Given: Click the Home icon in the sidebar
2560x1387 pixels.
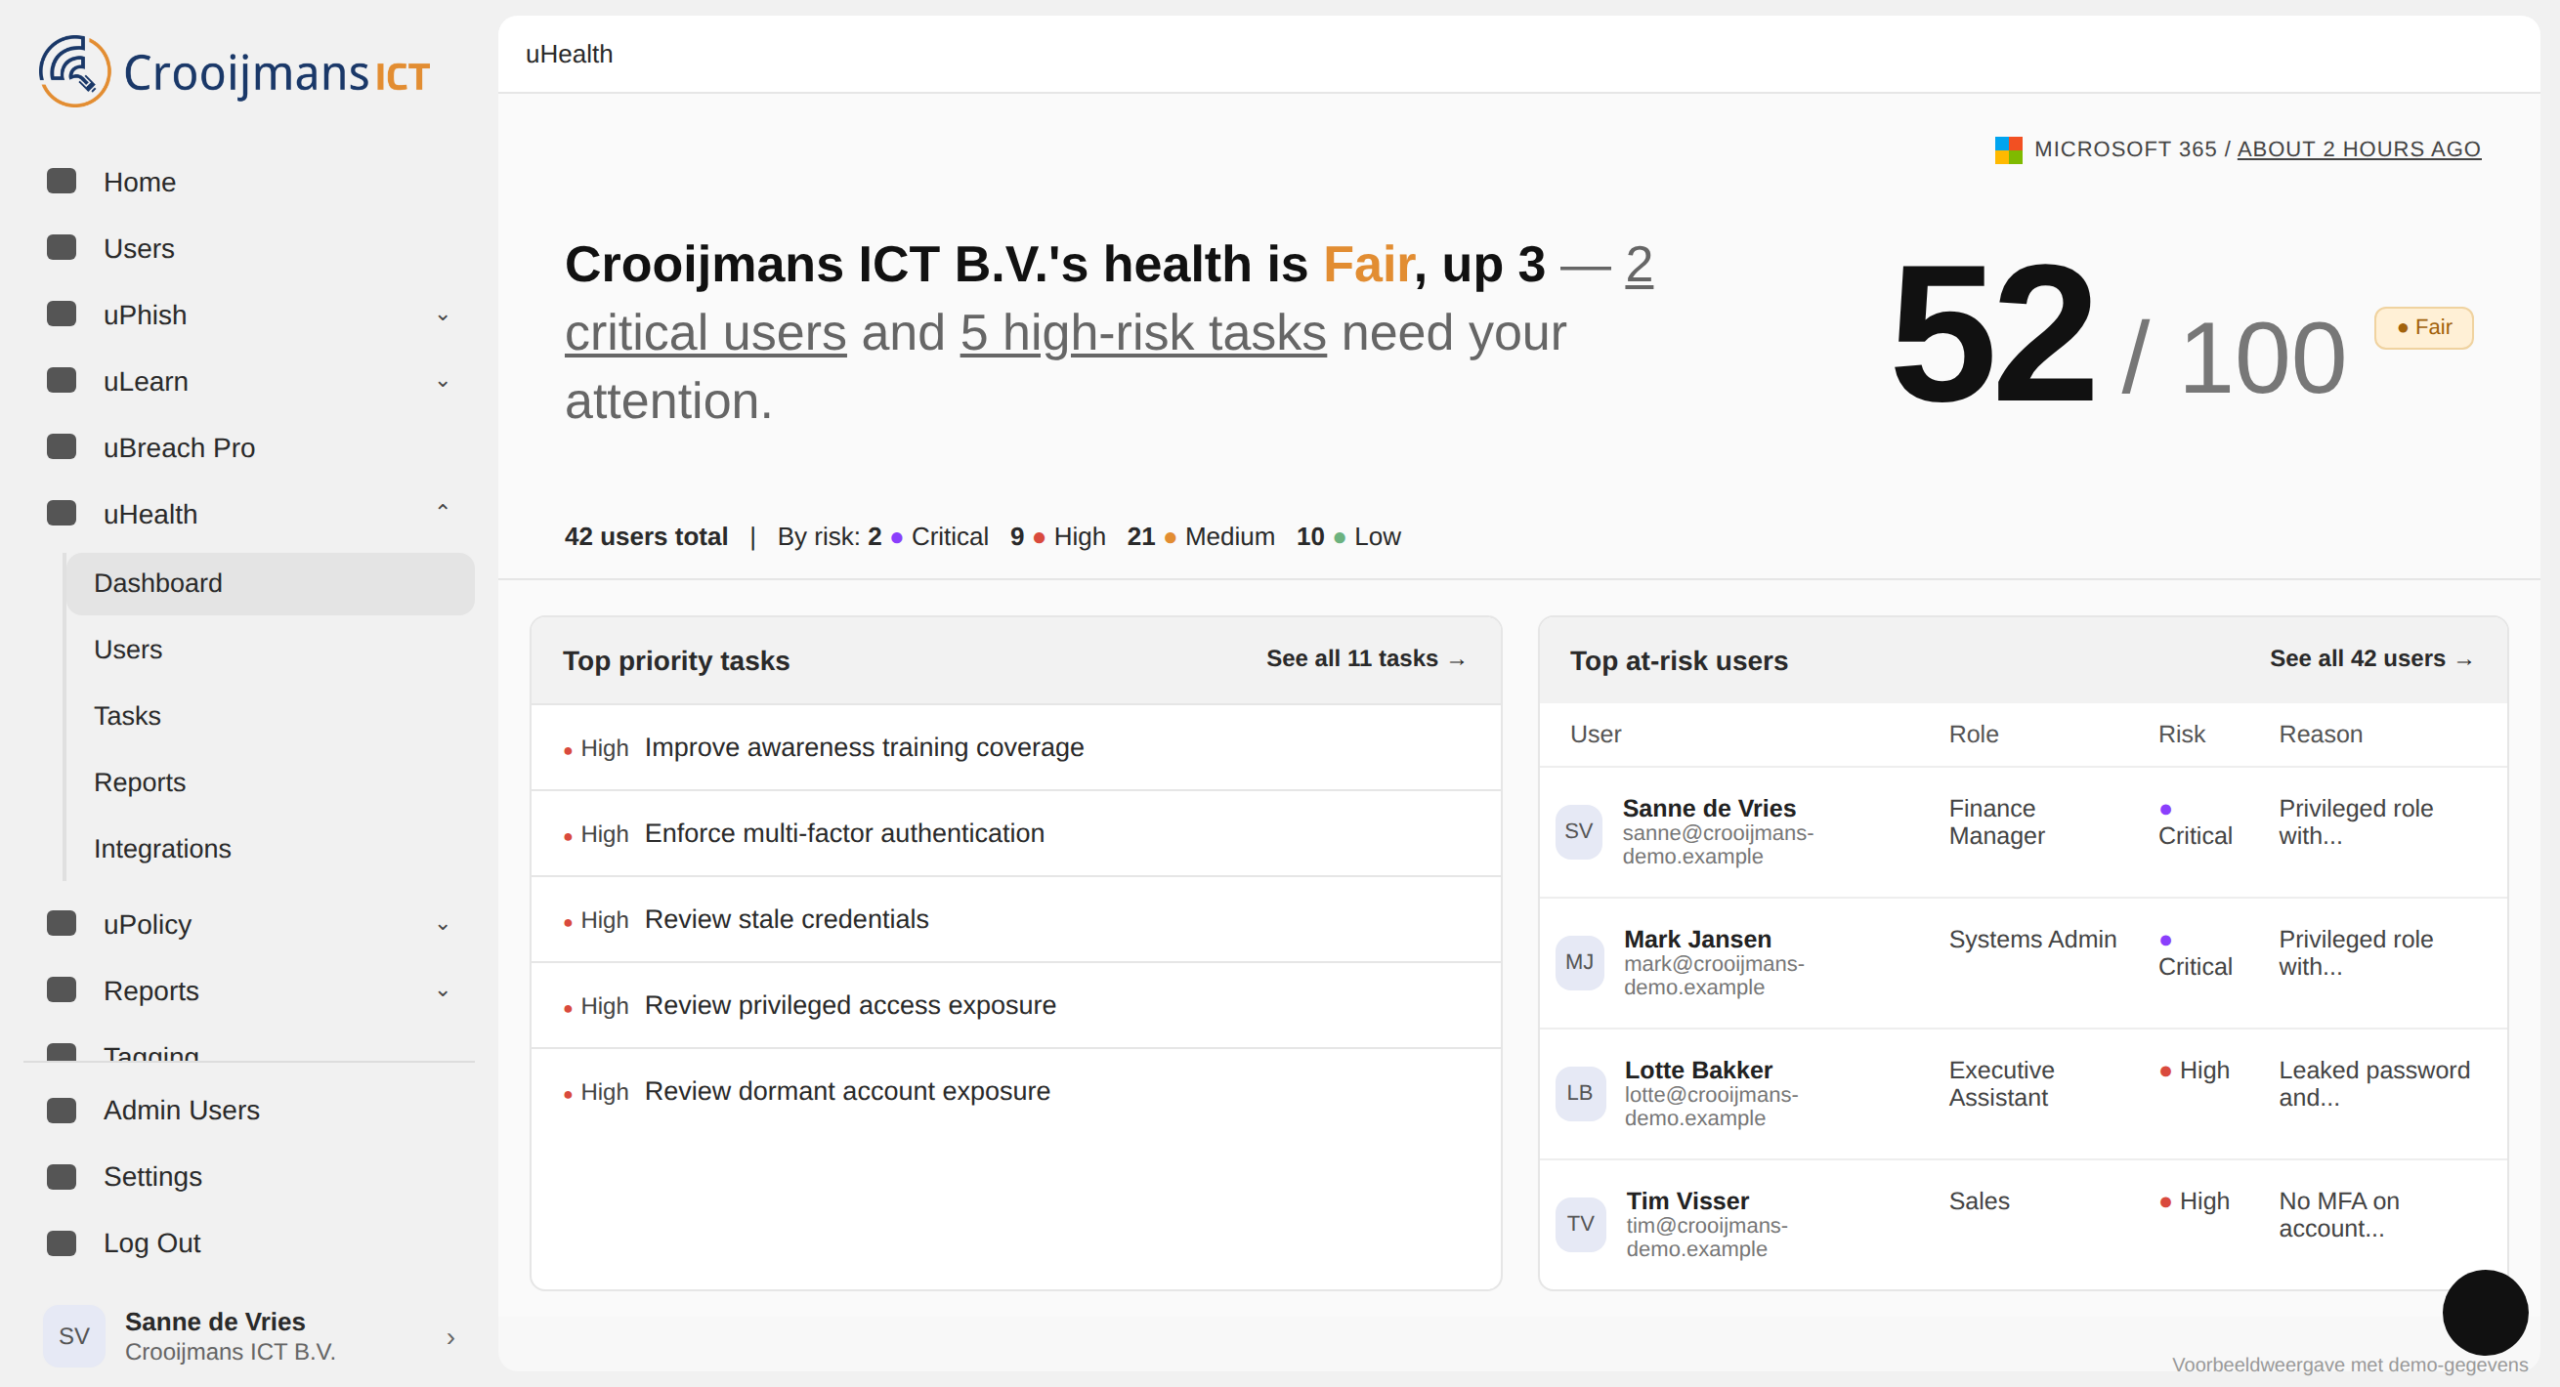Looking at the screenshot, I should pyautogui.click(x=62, y=181).
